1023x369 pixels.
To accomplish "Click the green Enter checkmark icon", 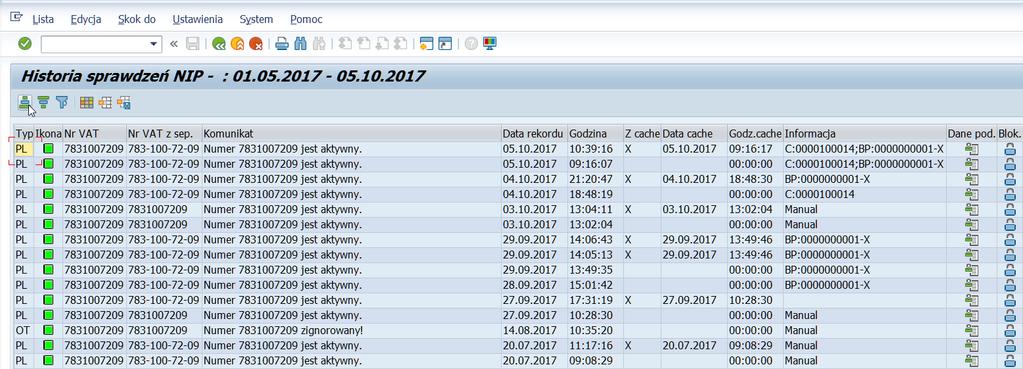I will tap(25, 44).
